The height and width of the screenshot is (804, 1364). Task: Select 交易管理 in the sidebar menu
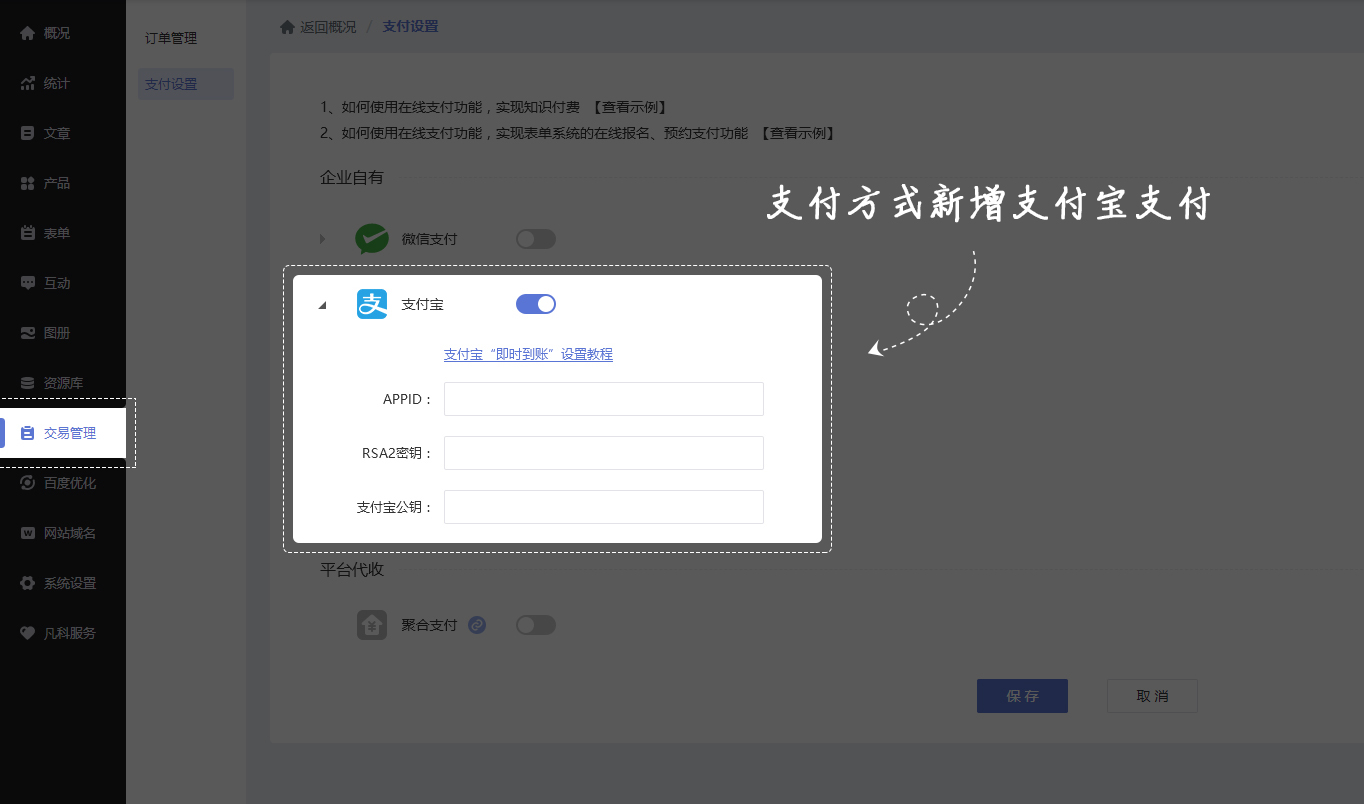63,433
